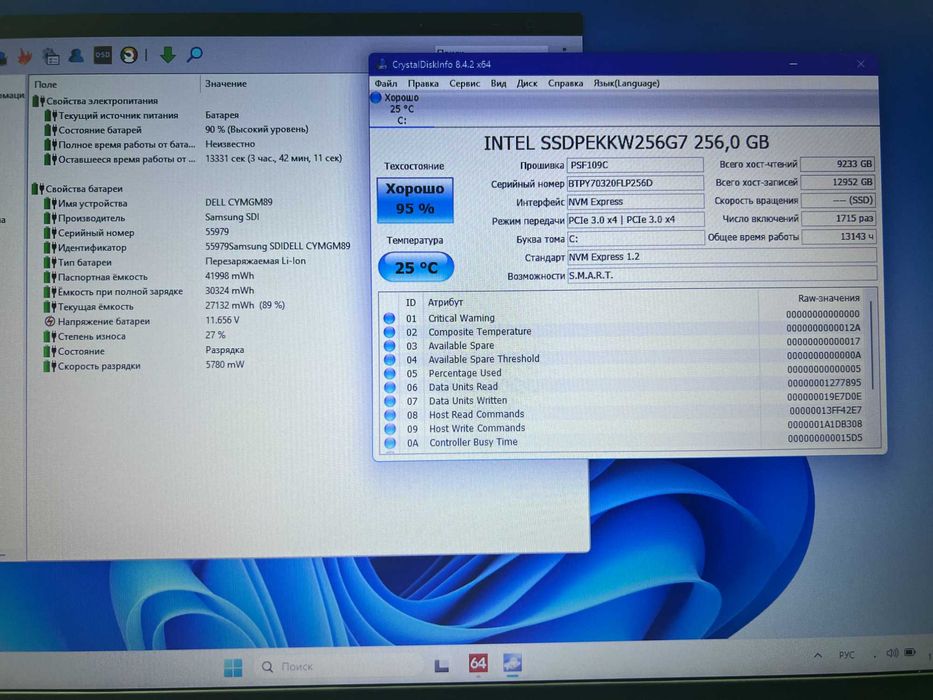
Task: Click the CrystalDiskInfo title bar app icon
Action: tap(382, 64)
